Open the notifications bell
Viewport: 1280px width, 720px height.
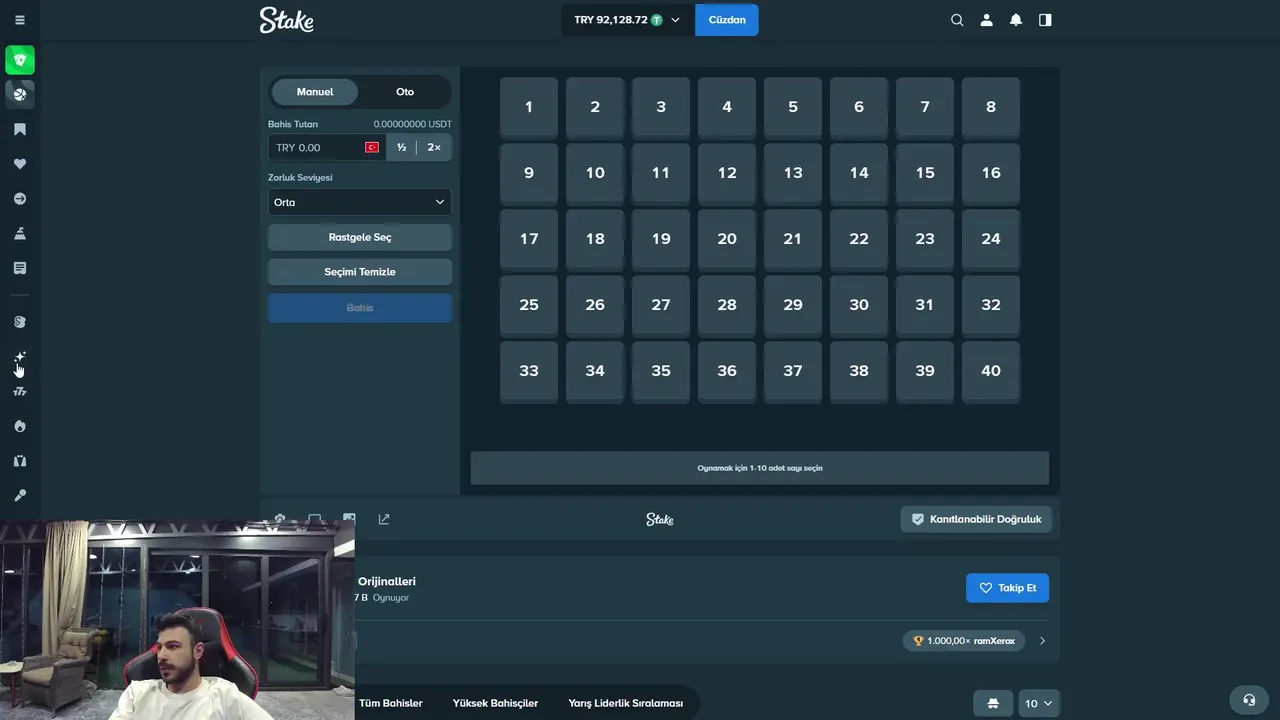(1016, 20)
